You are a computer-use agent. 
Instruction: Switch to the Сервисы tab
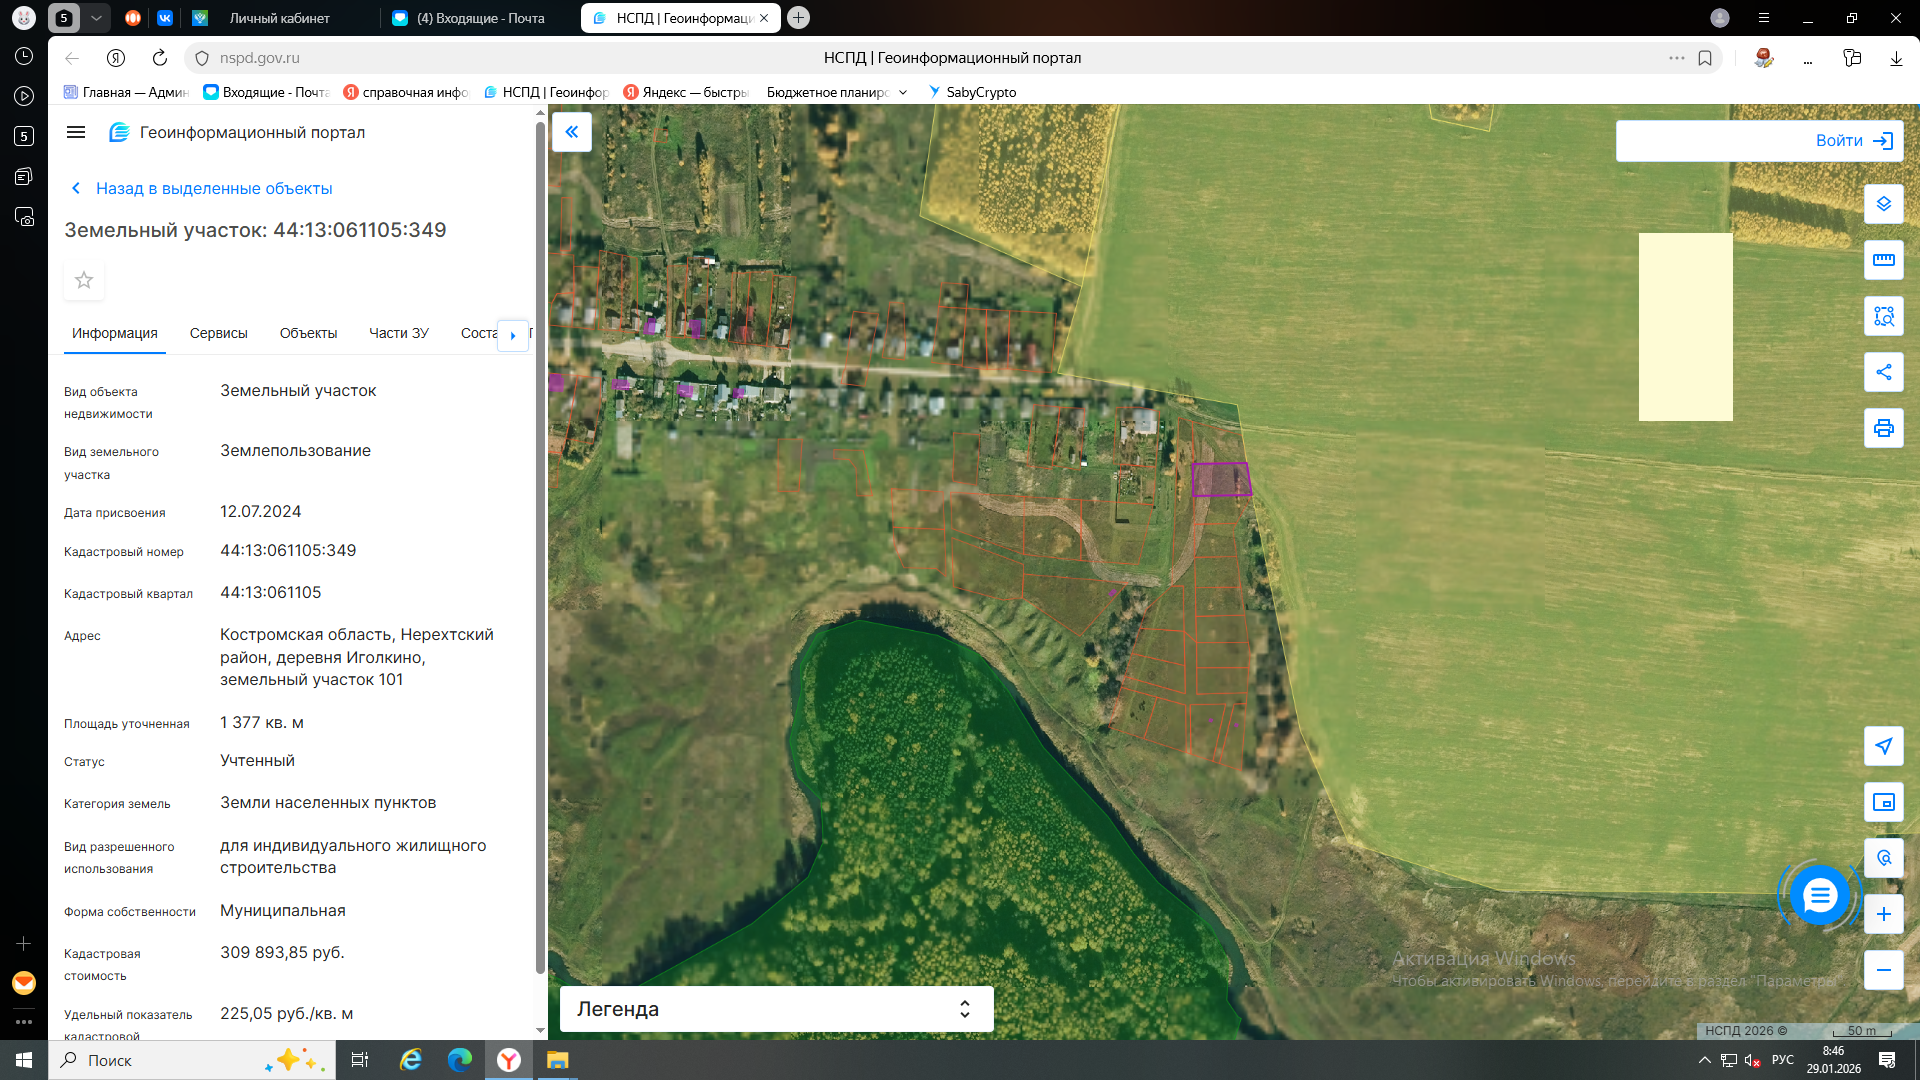219,333
